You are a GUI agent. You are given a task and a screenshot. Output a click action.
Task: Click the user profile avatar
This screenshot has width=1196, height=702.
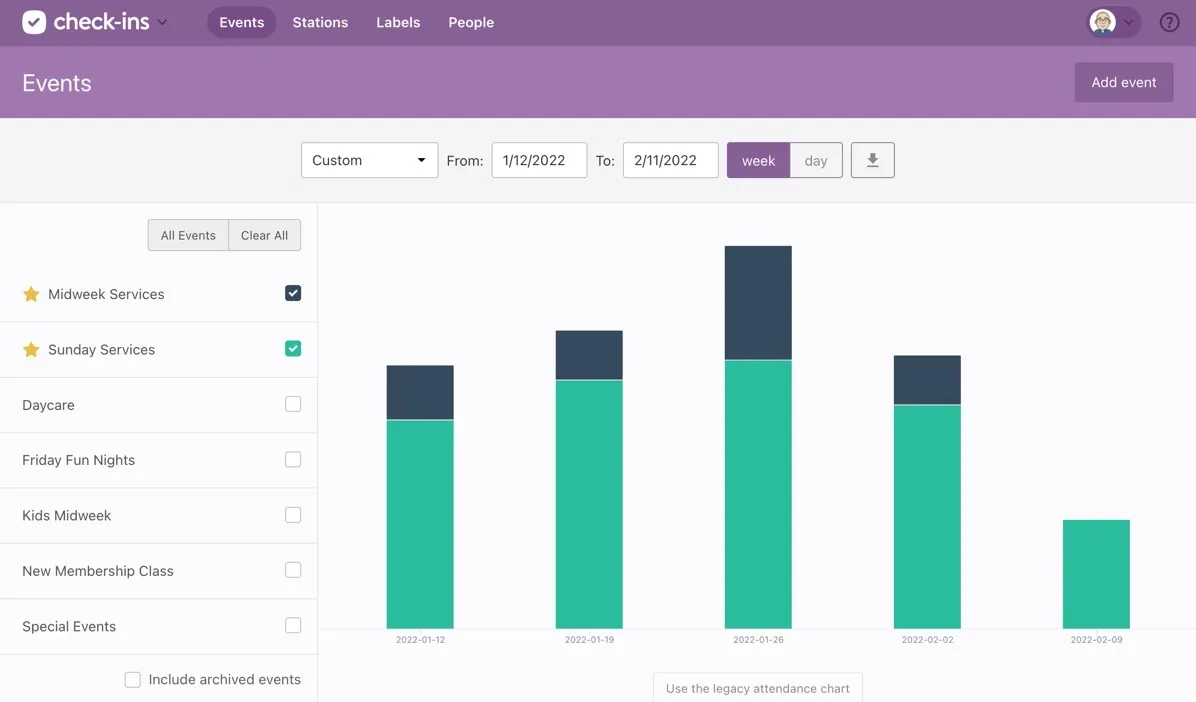coord(1102,22)
